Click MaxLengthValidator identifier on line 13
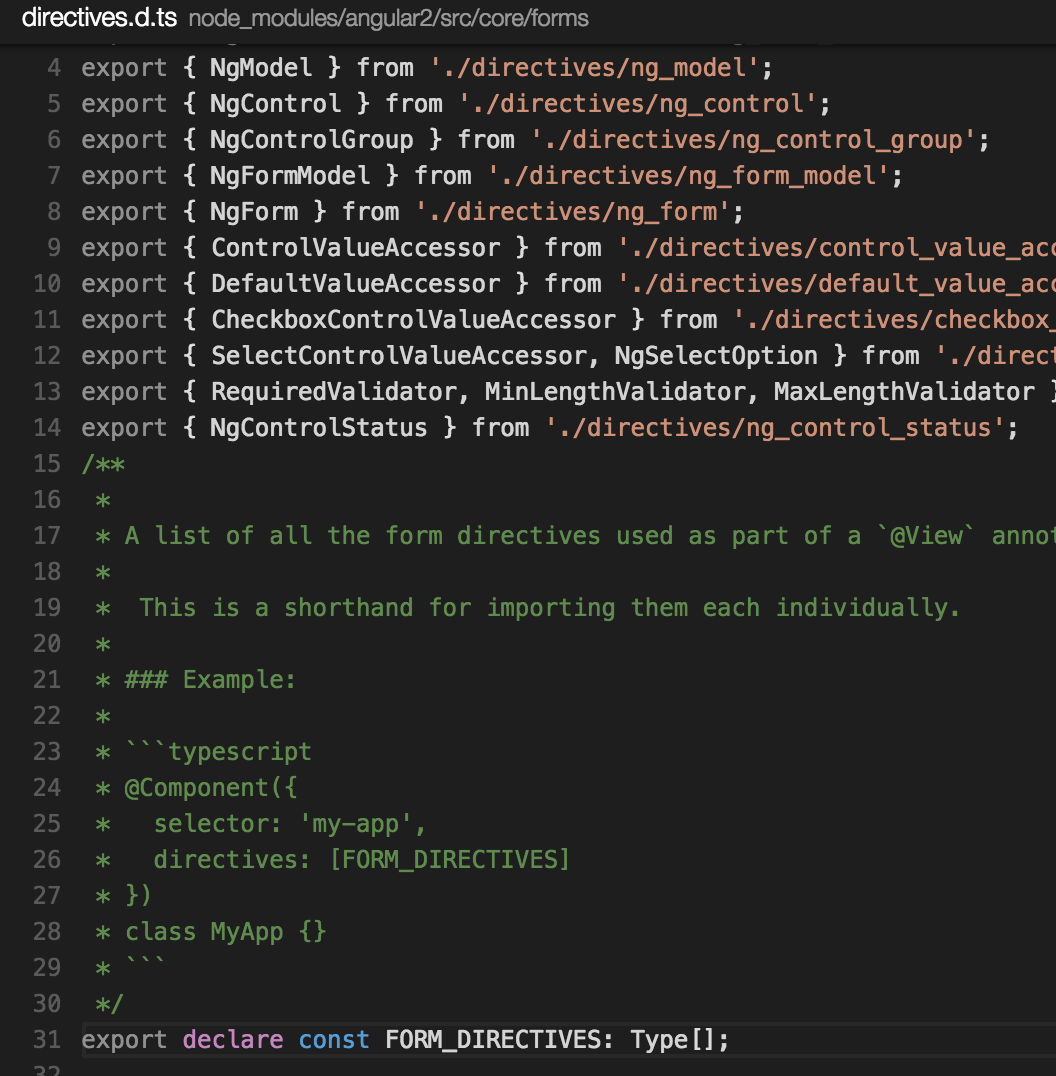 tap(904, 392)
